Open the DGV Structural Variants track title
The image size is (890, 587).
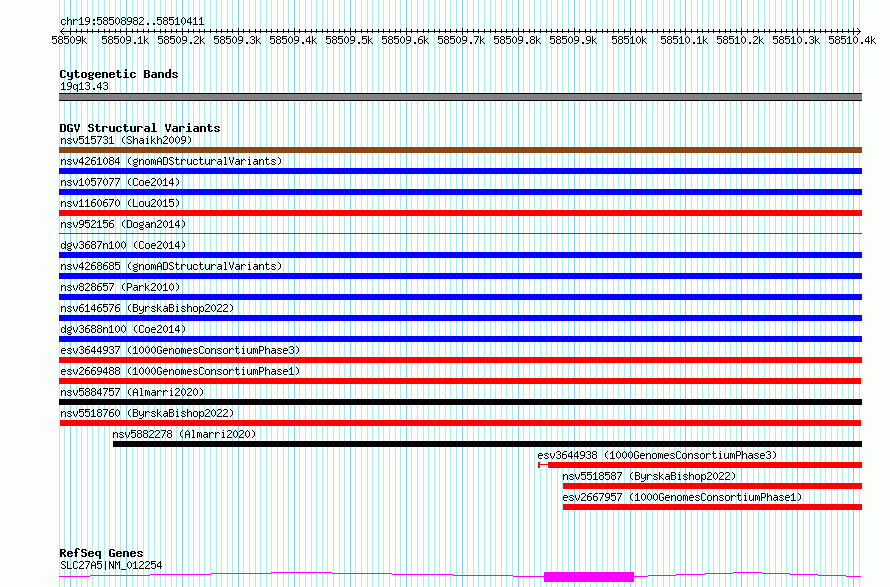[x=140, y=128]
